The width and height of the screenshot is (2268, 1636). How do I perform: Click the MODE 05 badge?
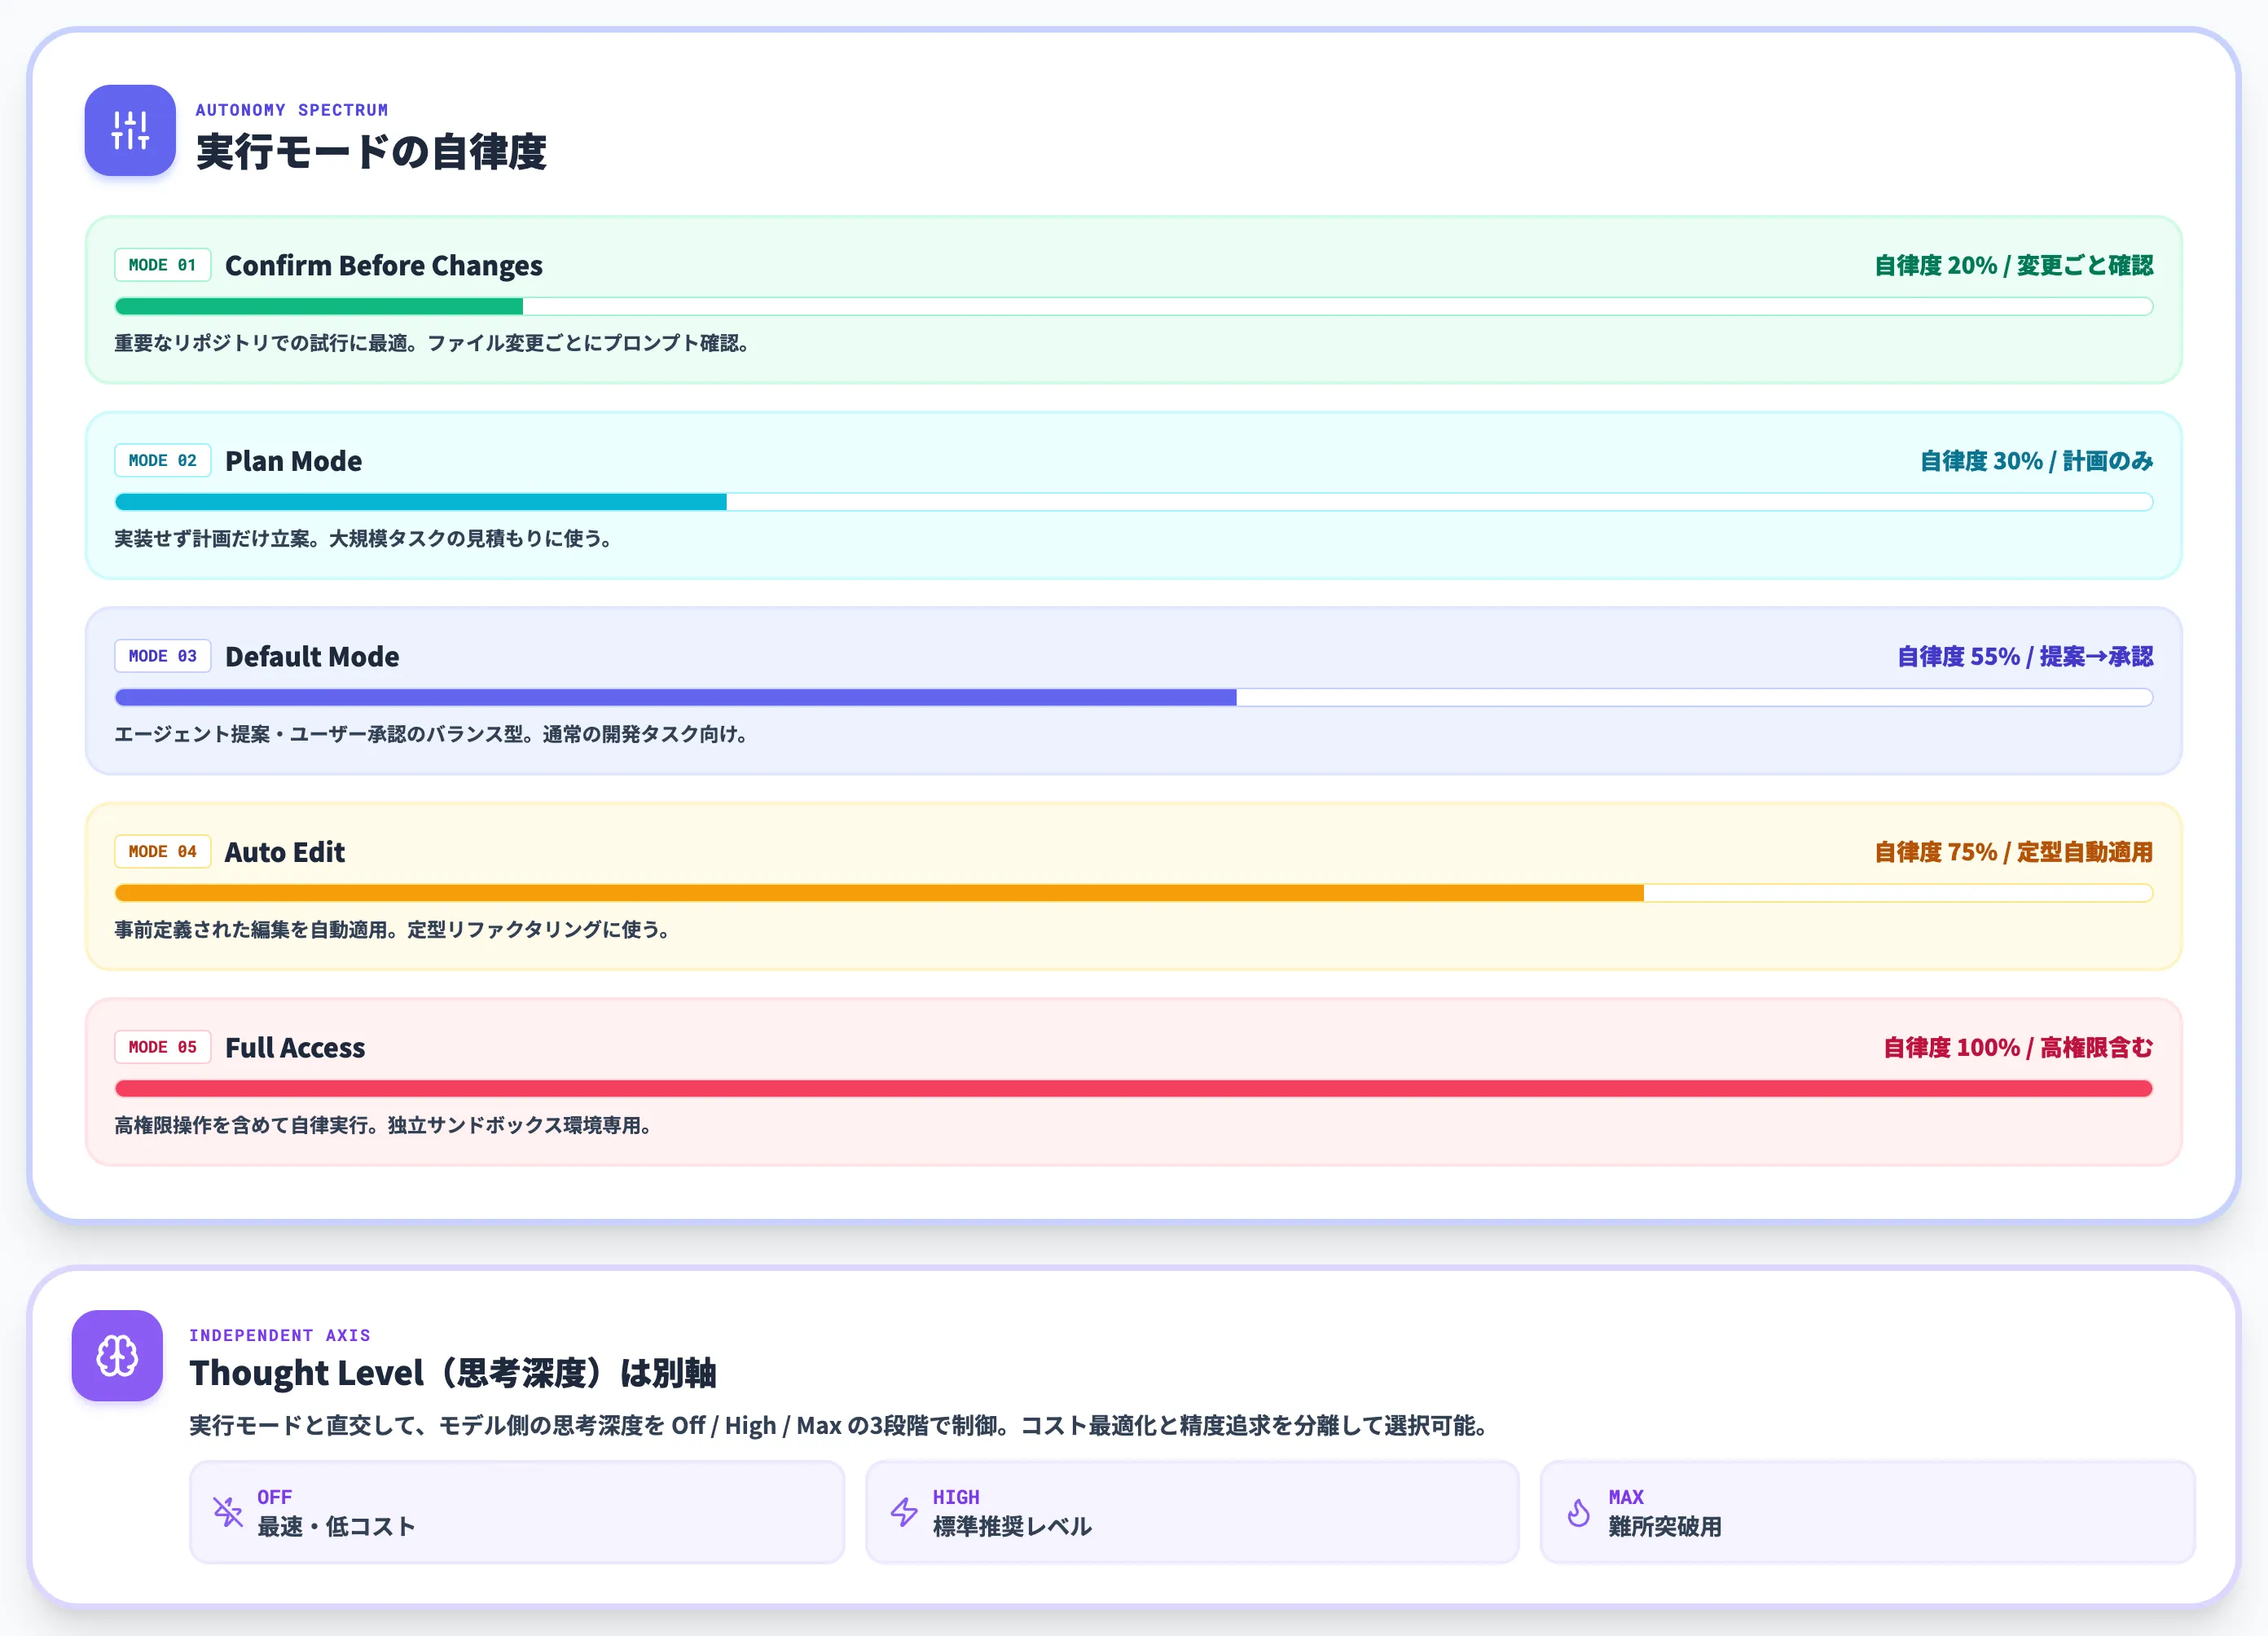pos(162,1047)
